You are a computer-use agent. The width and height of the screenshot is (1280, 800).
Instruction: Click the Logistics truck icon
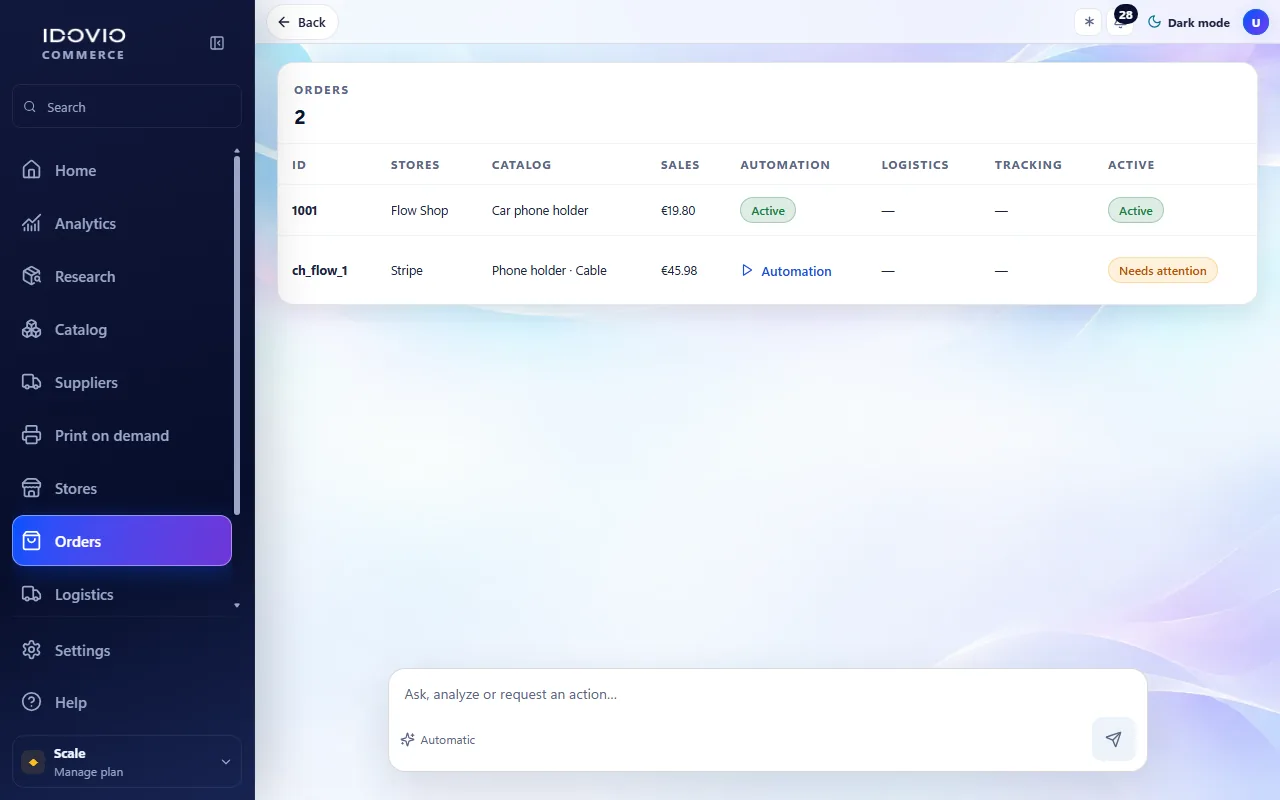tap(32, 594)
